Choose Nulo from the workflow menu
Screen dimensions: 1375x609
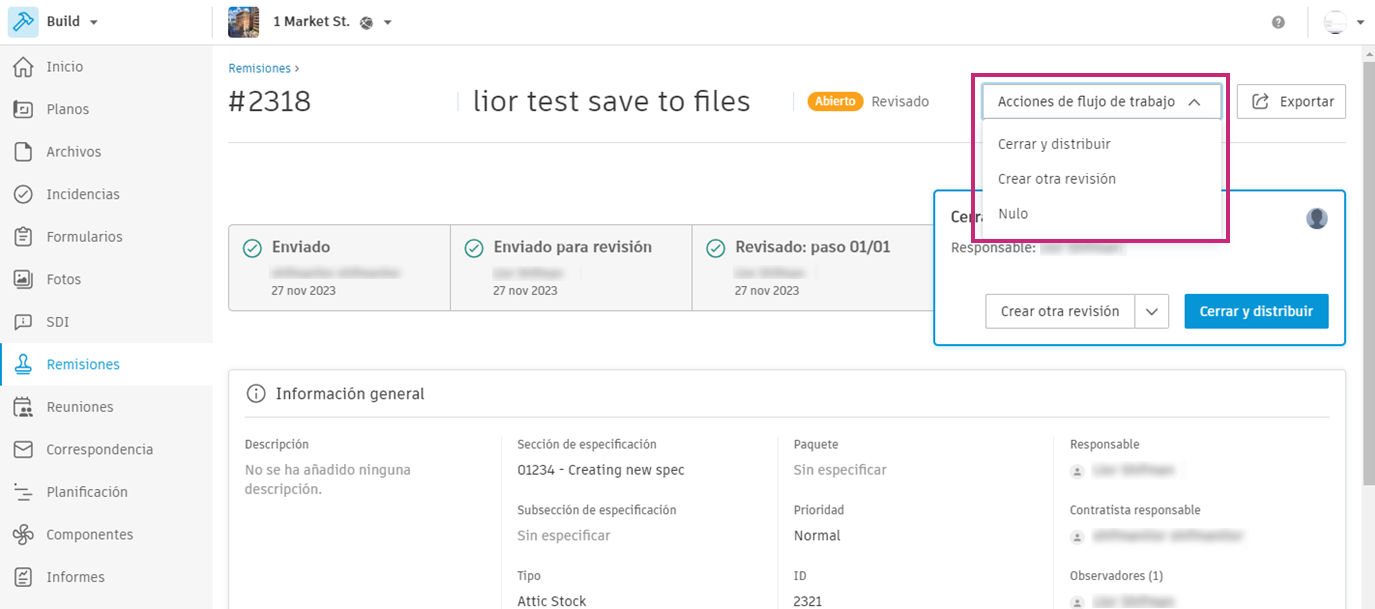tap(1013, 214)
